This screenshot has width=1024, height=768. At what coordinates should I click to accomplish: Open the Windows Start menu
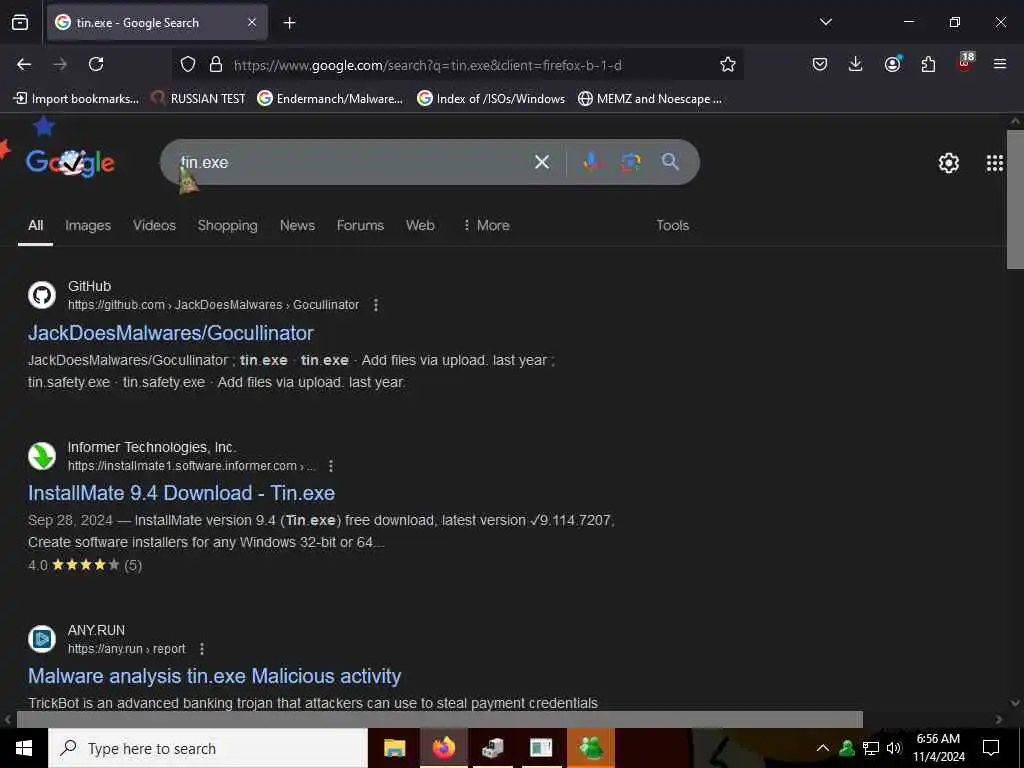(24, 748)
